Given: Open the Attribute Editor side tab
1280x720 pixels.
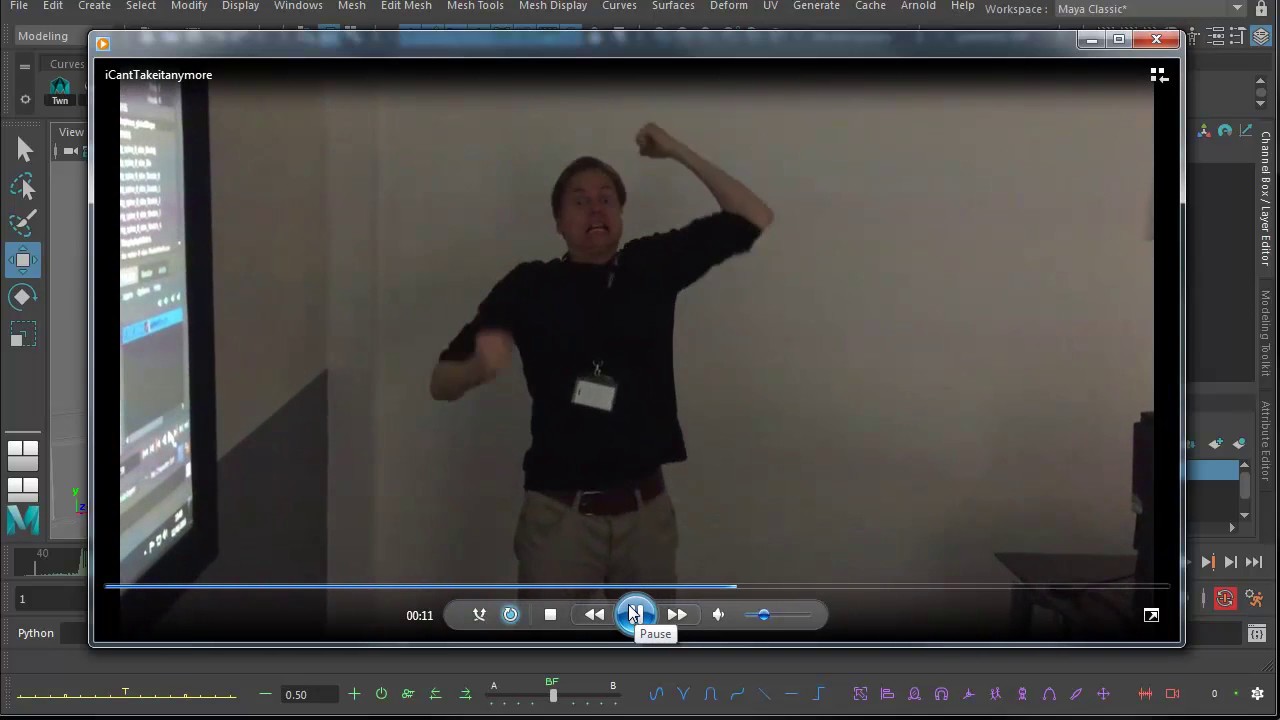Looking at the screenshot, I should pyautogui.click(x=1265, y=441).
